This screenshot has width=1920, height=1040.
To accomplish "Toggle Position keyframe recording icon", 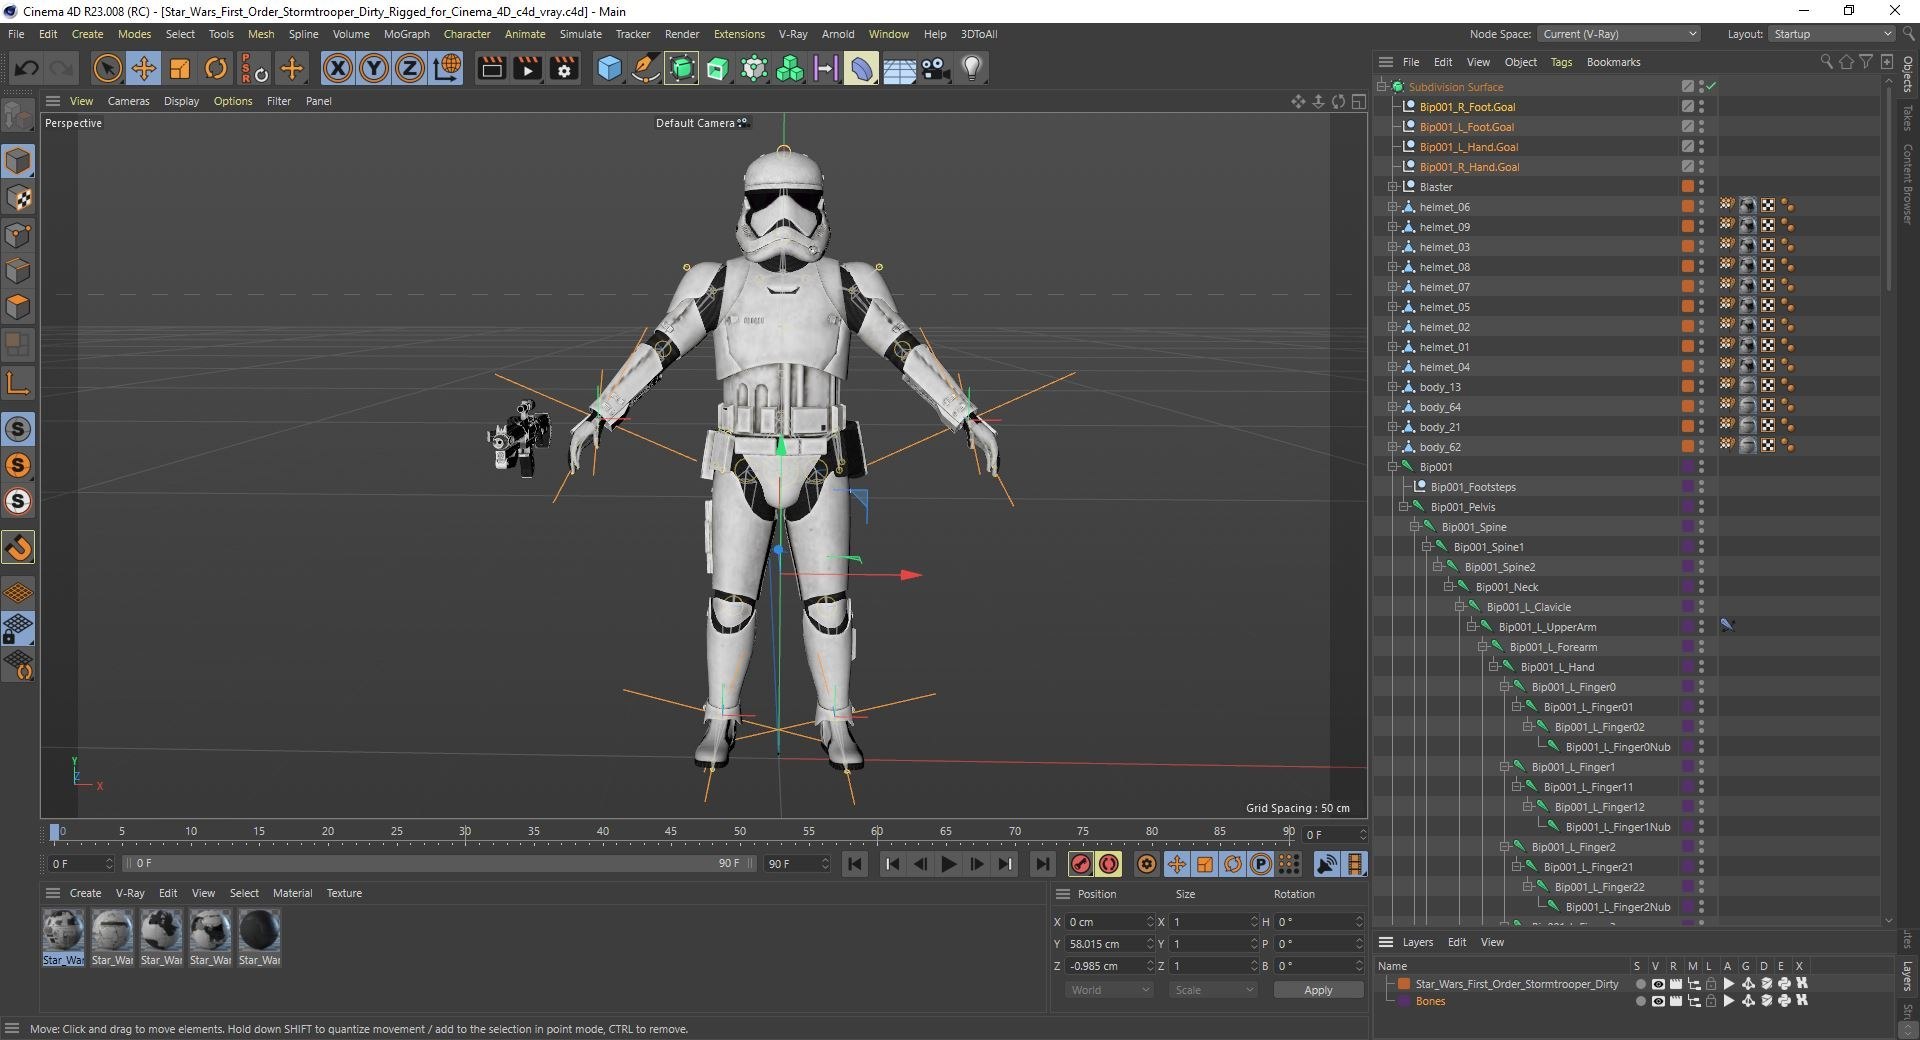I will point(1177,864).
